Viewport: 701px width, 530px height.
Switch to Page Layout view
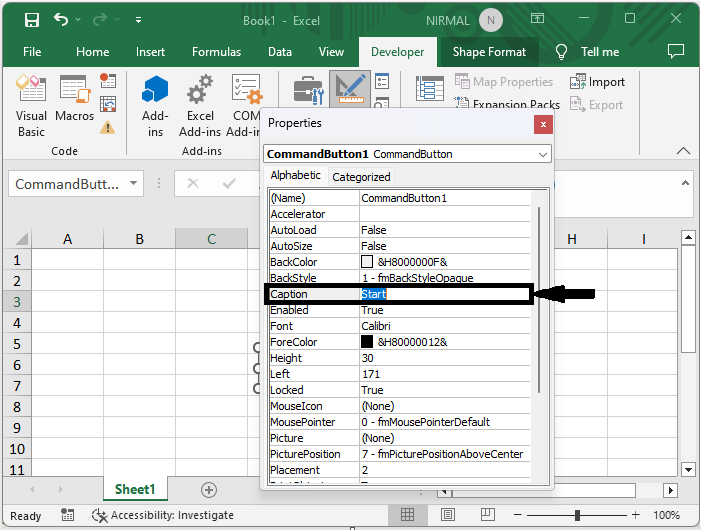(448, 515)
